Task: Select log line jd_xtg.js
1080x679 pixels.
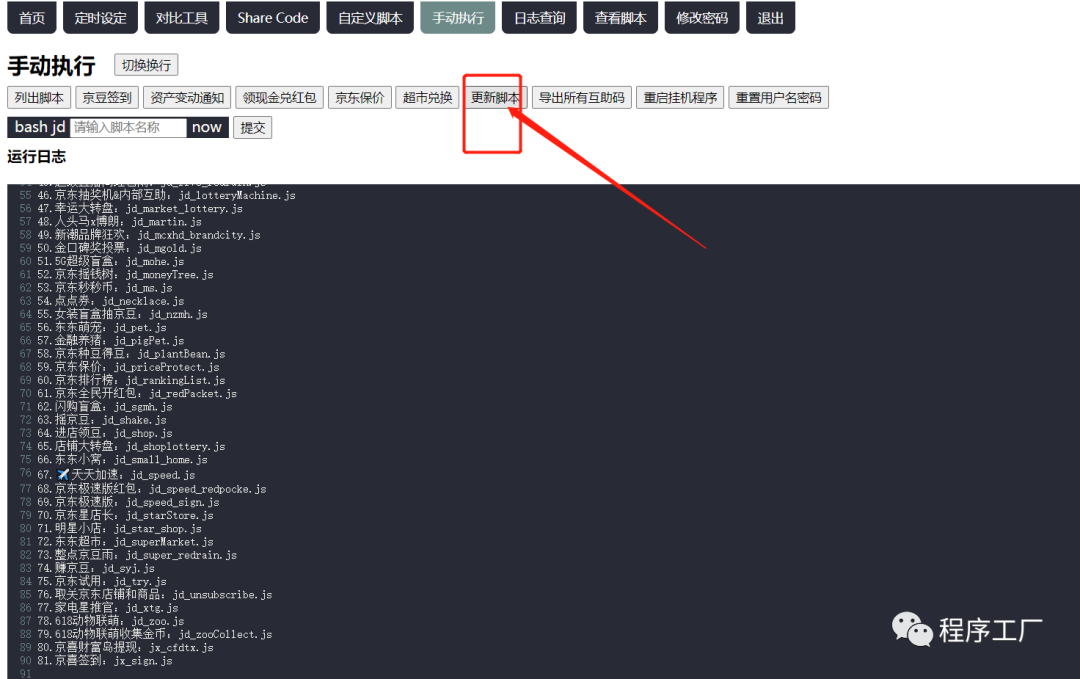Action: pos(107,608)
